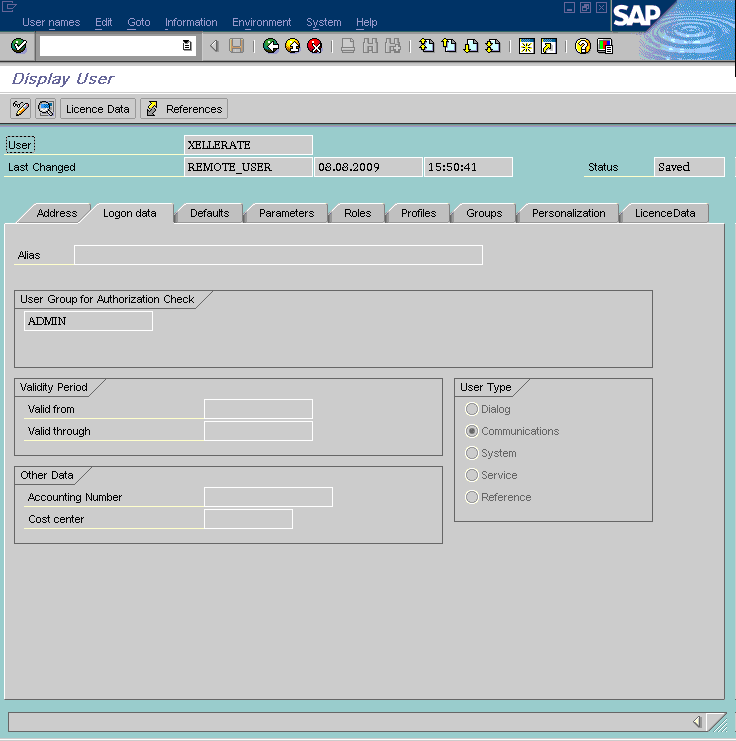736x741 pixels.
Task: Click the Print icon
Action: pos(348,46)
